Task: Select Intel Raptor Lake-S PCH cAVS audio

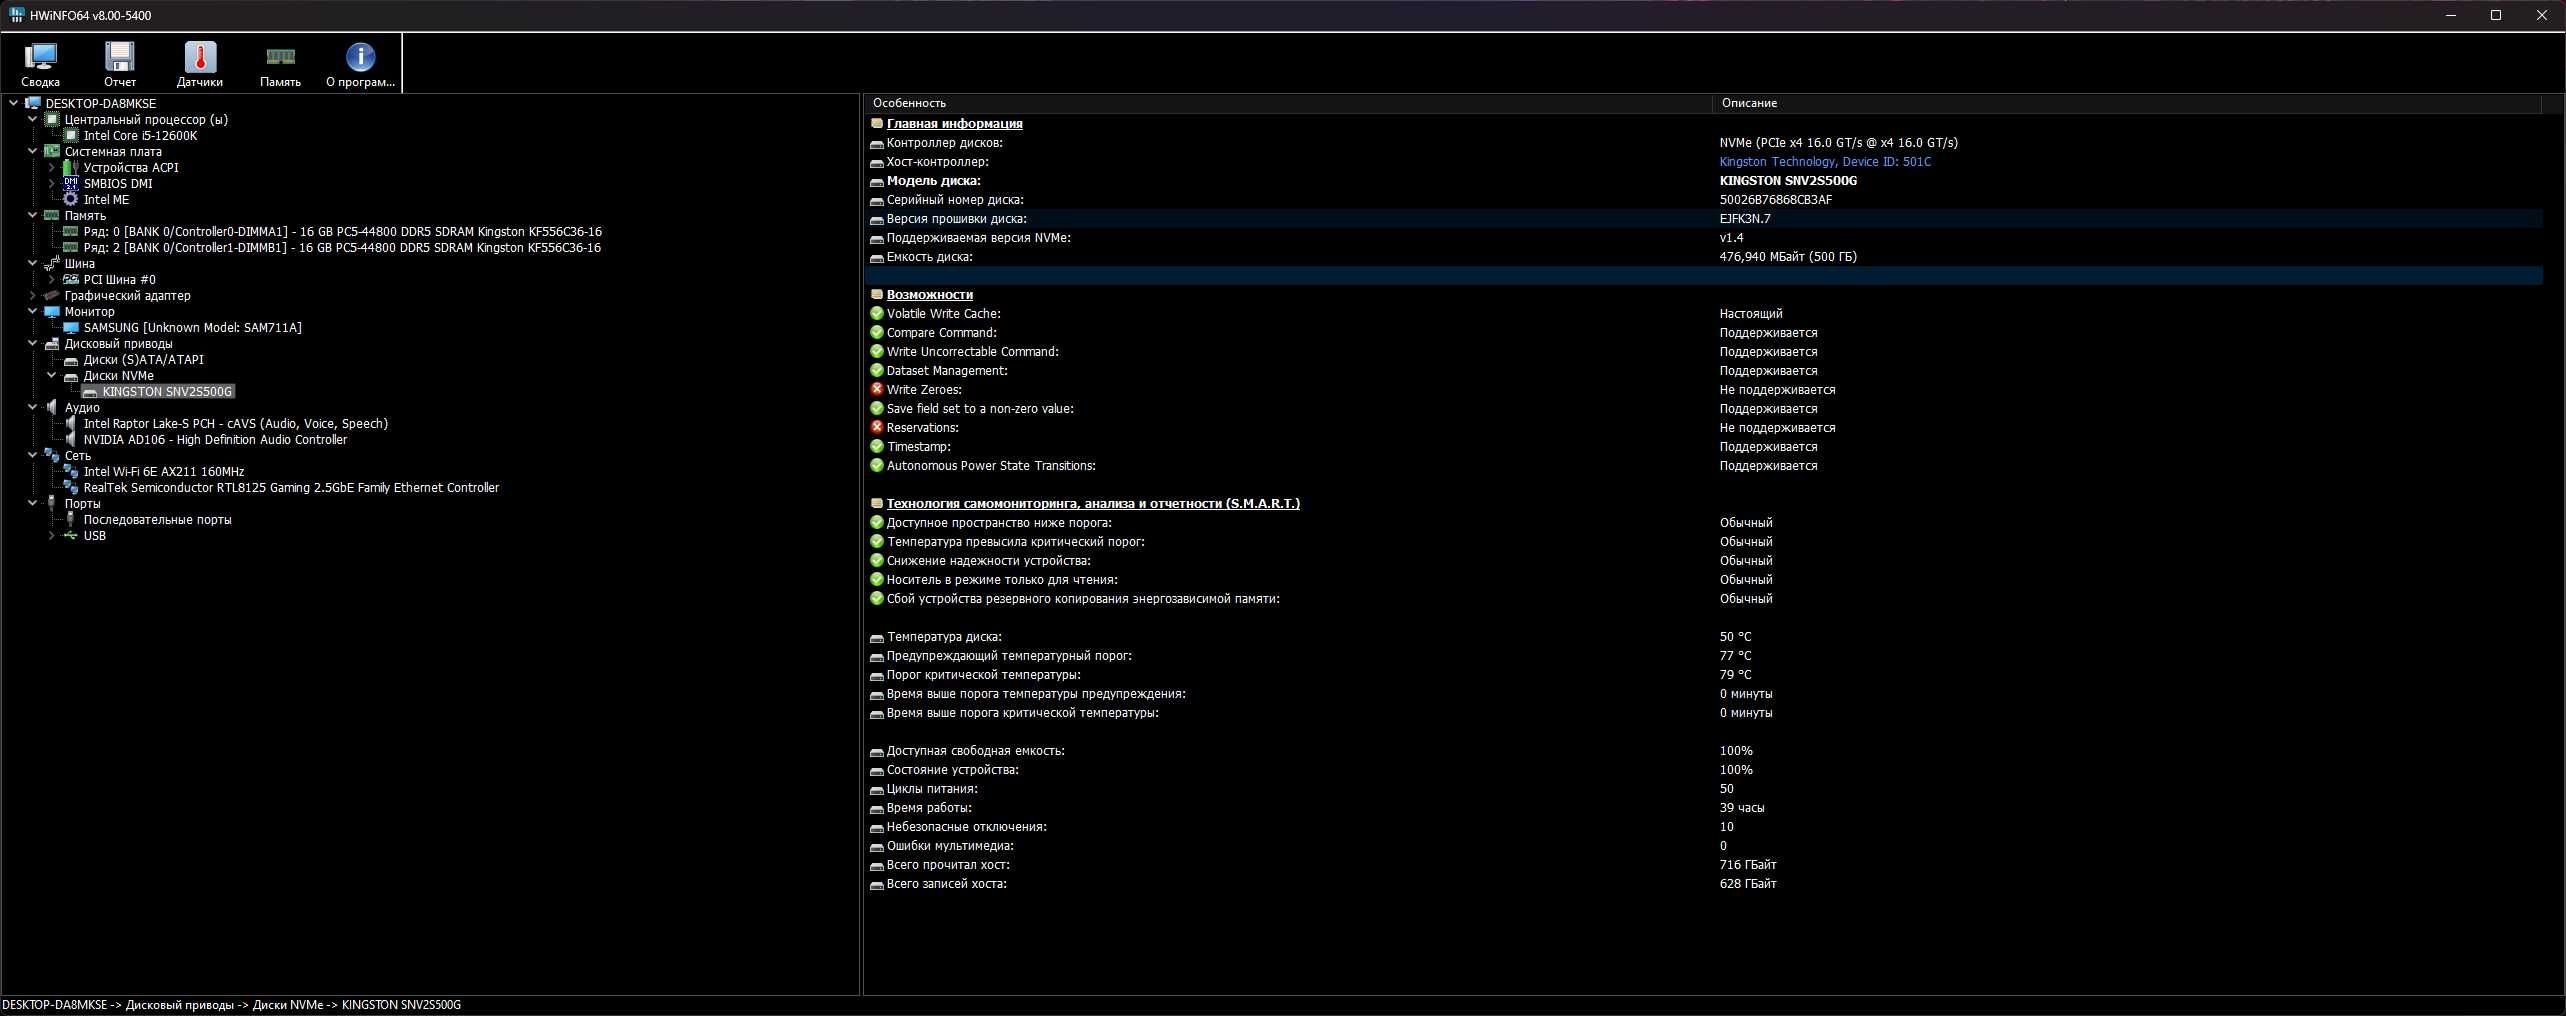Action: 235,423
